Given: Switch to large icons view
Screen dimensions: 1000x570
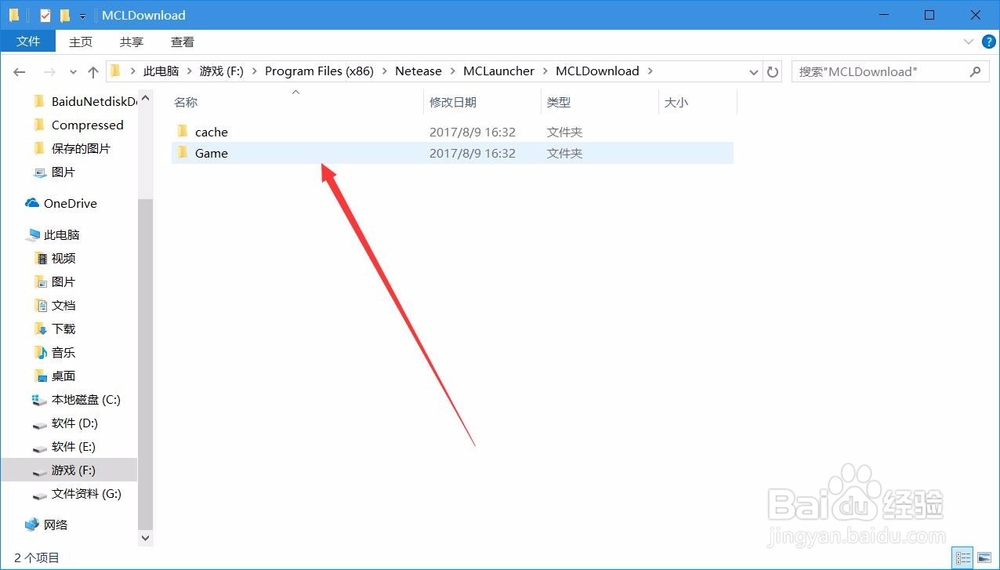Looking at the screenshot, I should point(983,558).
